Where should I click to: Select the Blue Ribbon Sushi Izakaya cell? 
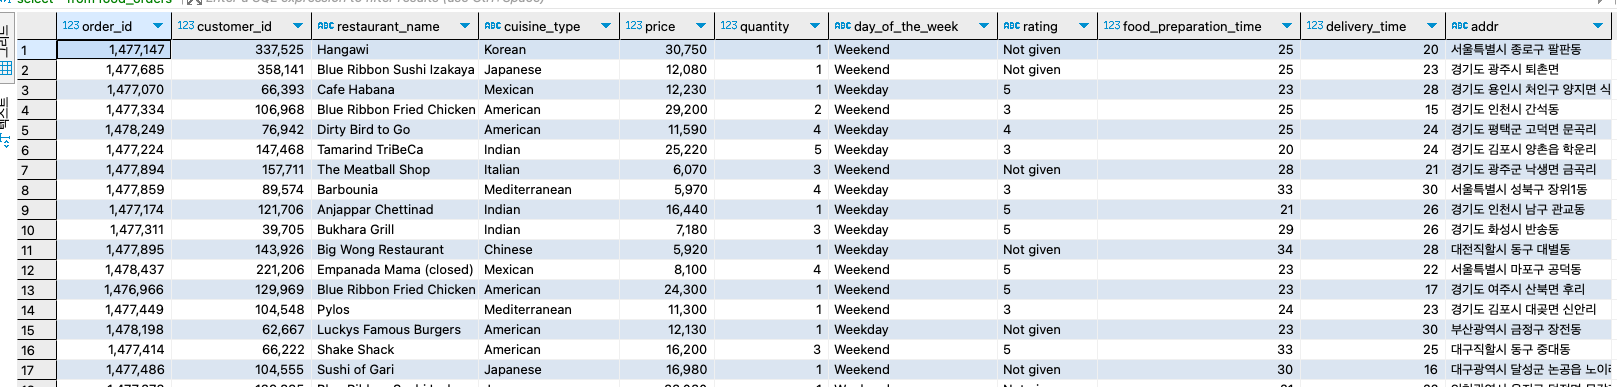click(394, 69)
